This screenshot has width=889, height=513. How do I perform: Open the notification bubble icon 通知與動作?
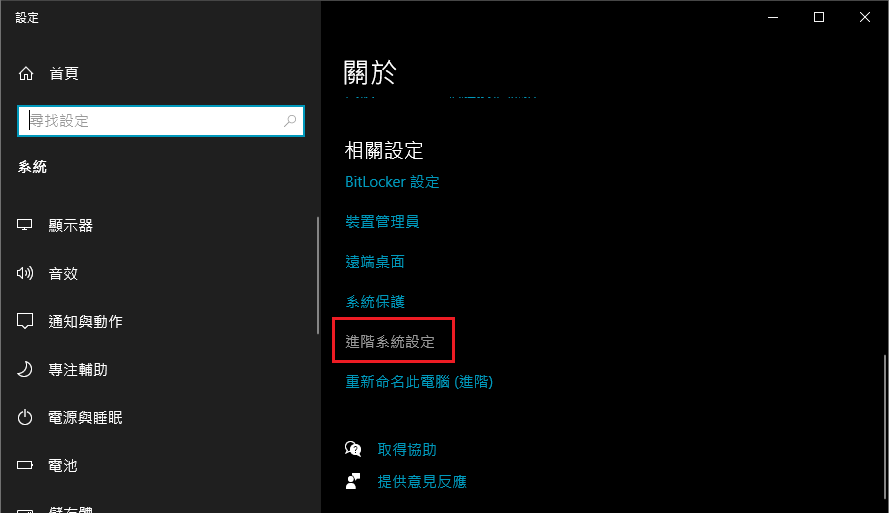[x=24, y=321]
